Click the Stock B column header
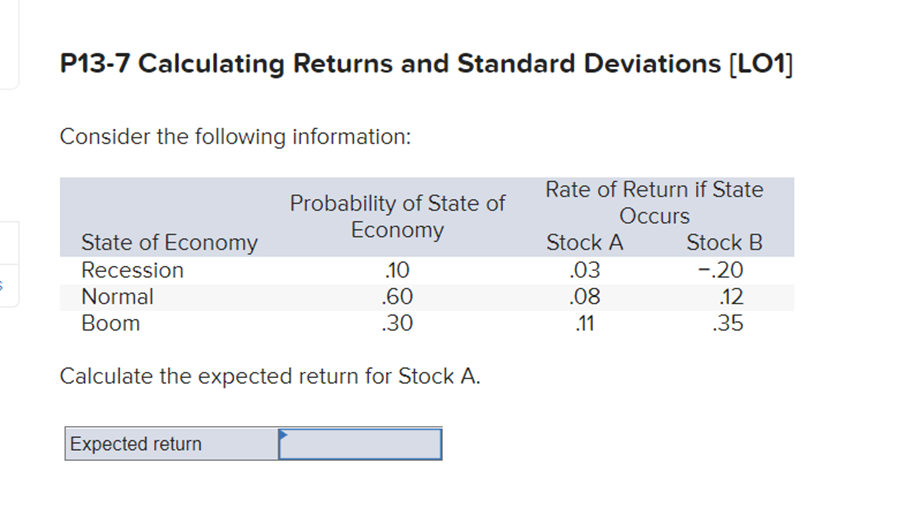 point(725,243)
